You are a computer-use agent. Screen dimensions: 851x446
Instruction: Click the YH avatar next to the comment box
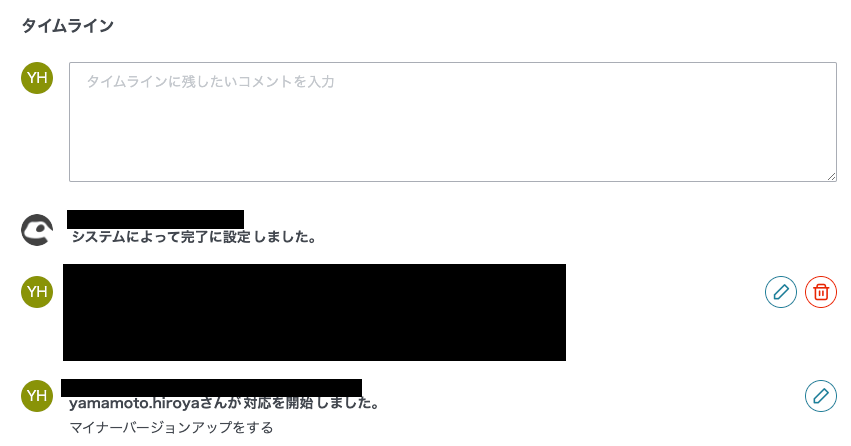(37, 78)
